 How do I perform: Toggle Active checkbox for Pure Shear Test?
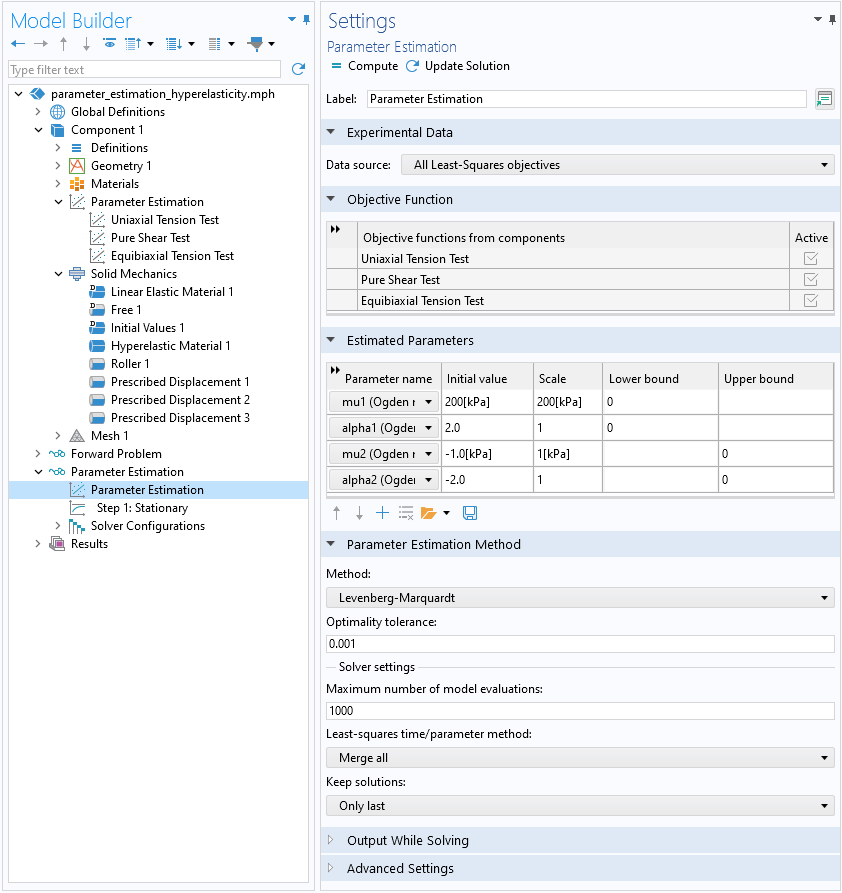point(811,280)
